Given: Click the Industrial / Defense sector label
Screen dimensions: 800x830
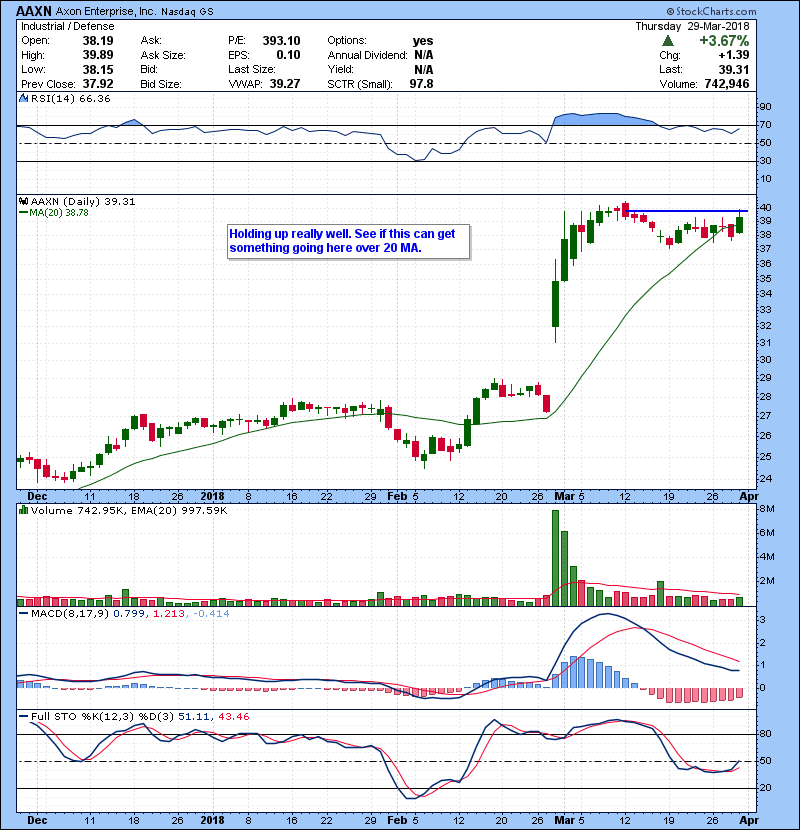Looking at the screenshot, I should point(67,26).
